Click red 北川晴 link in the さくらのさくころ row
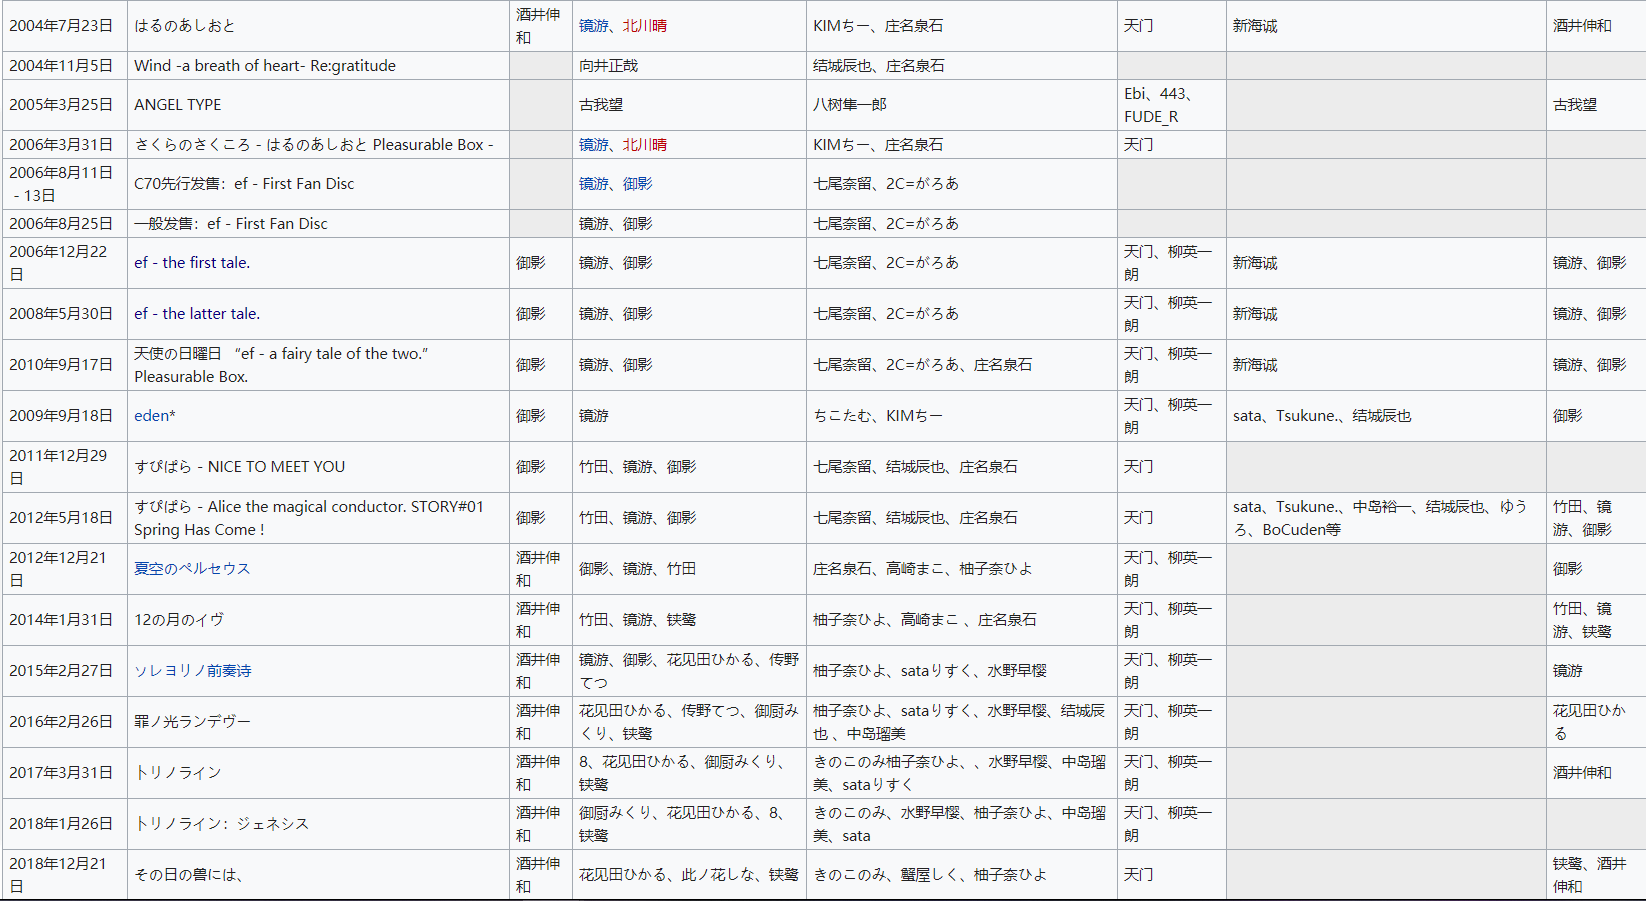 [x=645, y=145]
